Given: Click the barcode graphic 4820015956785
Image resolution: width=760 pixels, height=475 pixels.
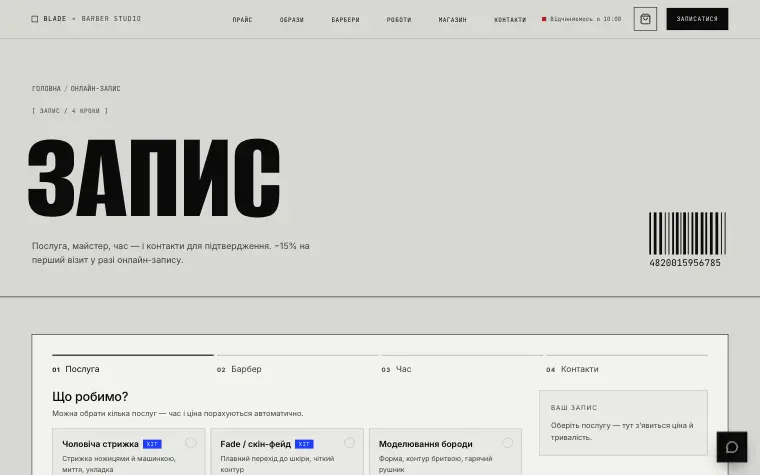Looking at the screenshot, I should (x=687, y=239).
